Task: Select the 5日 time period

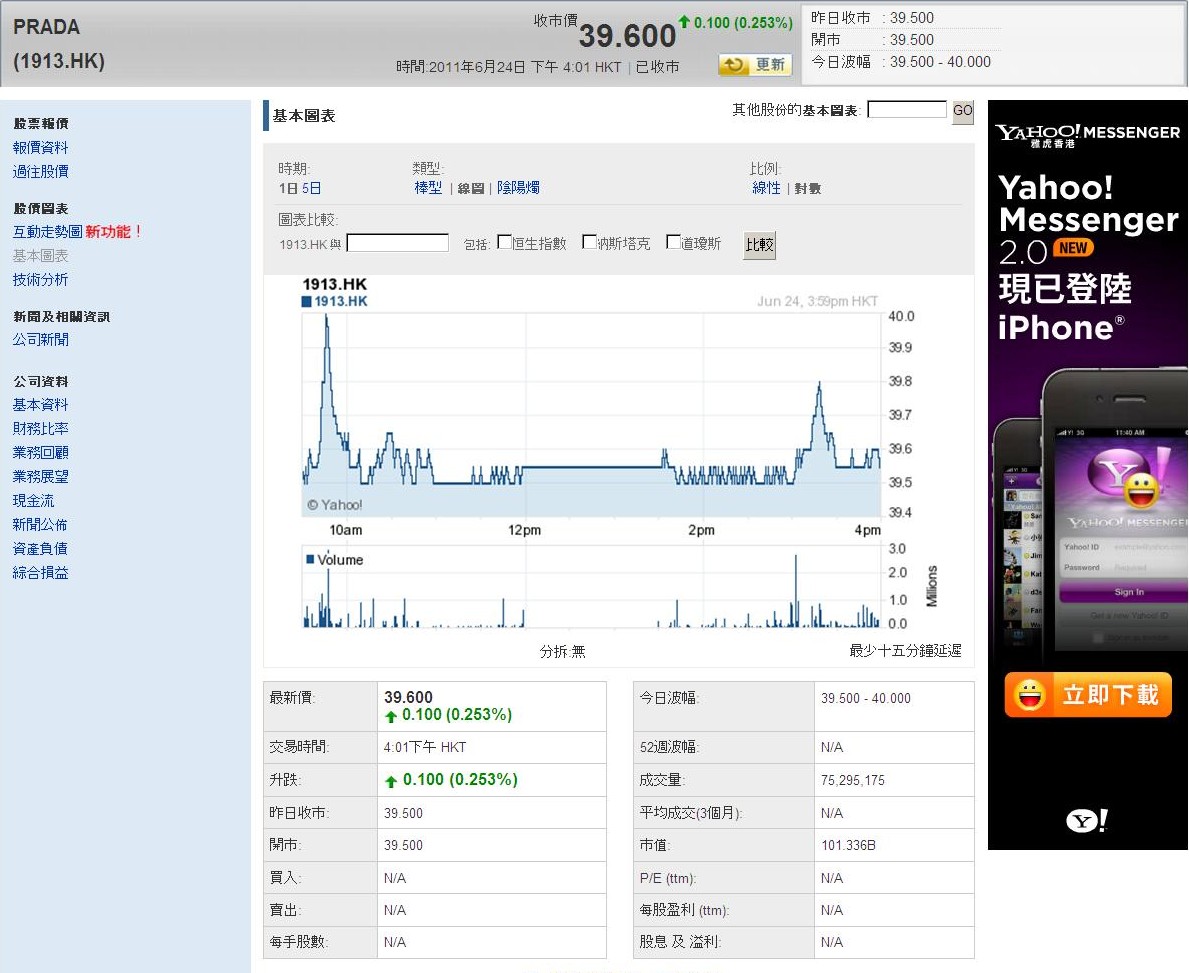Action: (312, 188)
